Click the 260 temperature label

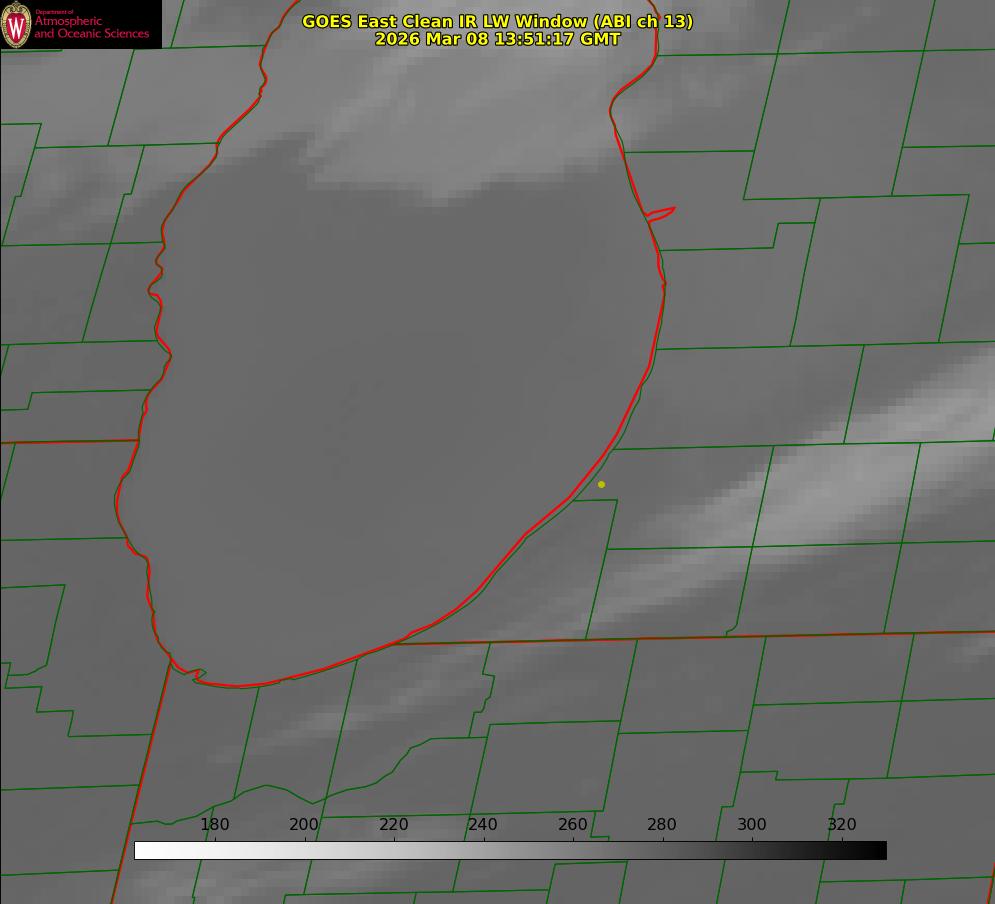point(573,825)
